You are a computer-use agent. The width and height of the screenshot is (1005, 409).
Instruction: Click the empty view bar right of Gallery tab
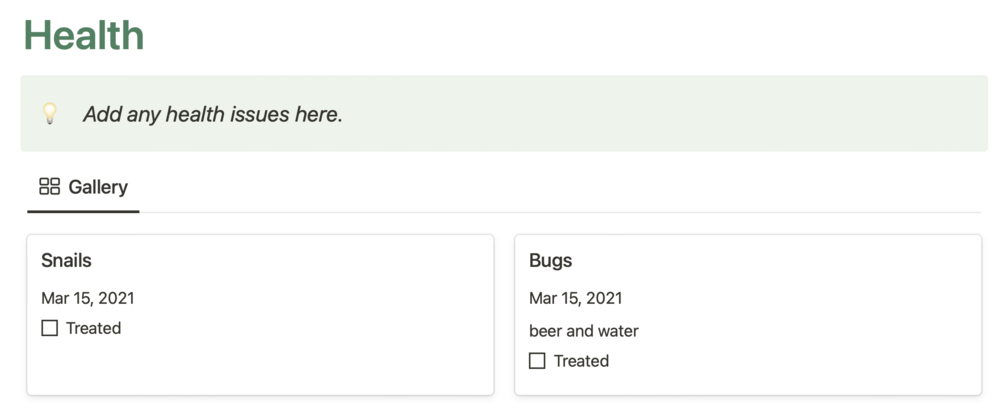point(560,188)
